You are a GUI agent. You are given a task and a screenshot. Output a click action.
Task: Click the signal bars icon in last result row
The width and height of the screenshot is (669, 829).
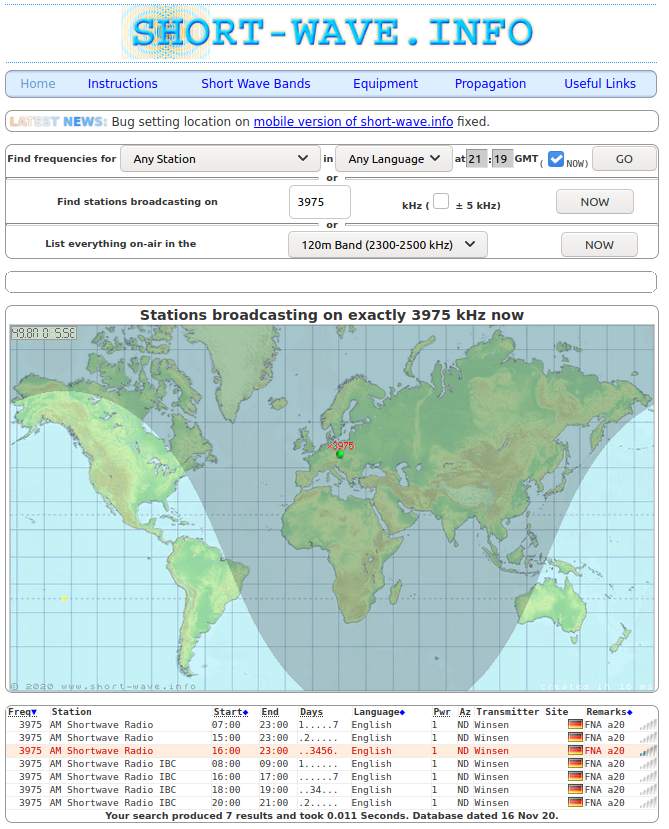click(648, 803)
